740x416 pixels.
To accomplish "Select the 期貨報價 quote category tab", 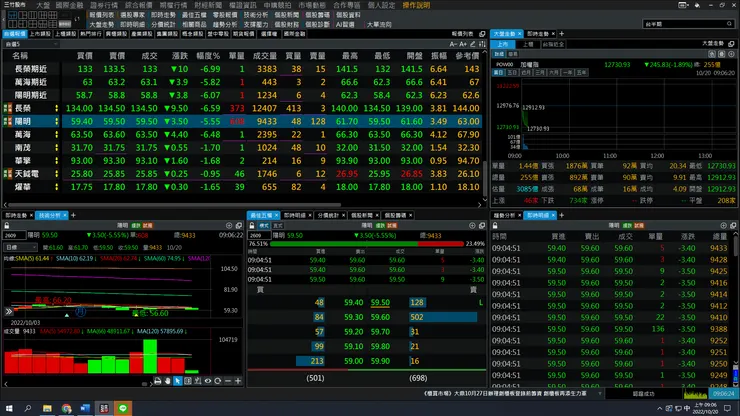I will [244, 34].
